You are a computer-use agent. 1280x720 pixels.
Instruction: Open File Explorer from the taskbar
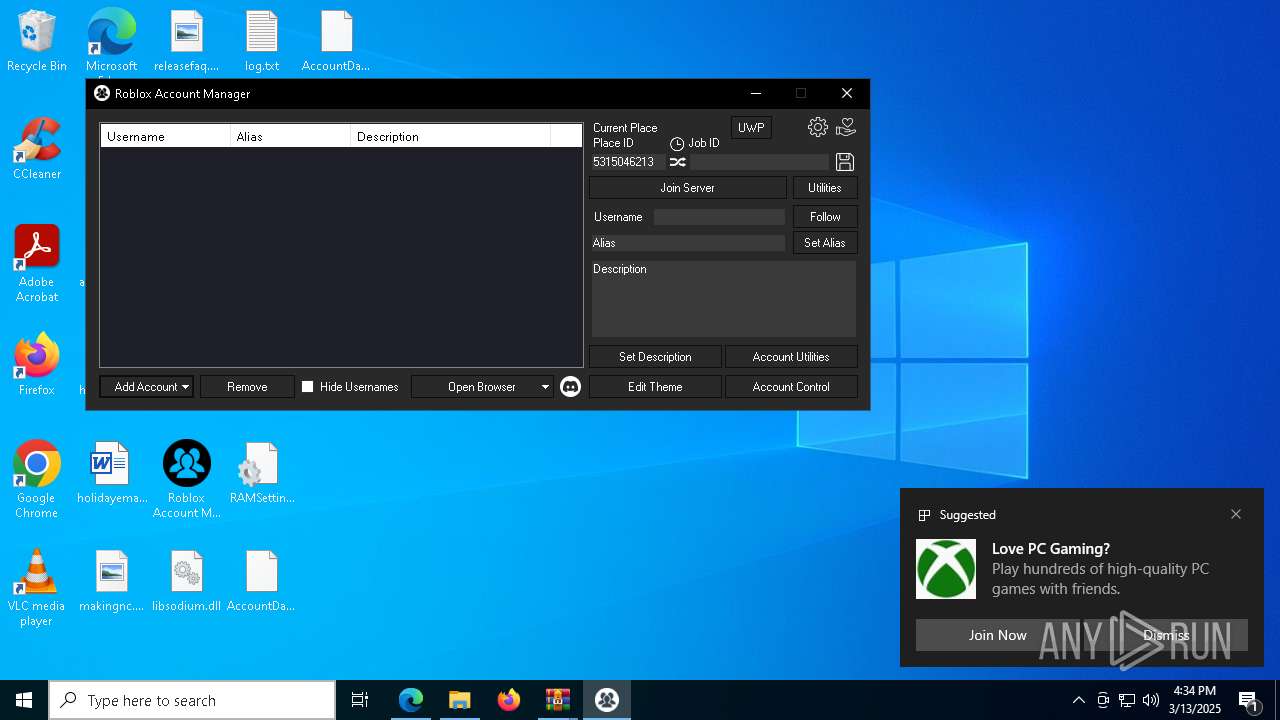click(460, 700)
